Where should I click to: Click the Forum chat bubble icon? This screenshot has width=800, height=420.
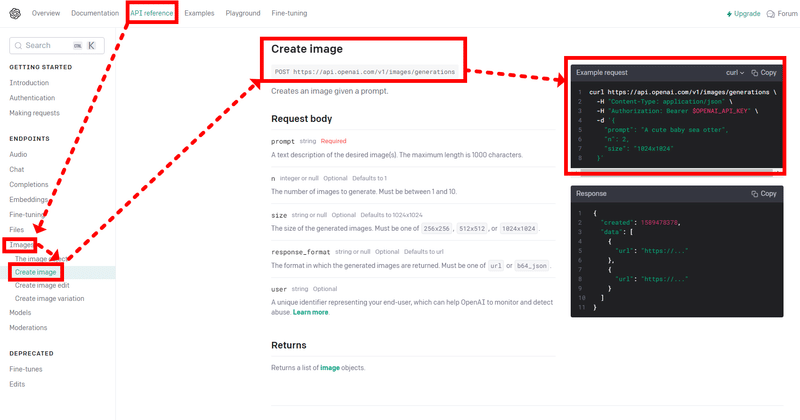click(x=770, y=14)
